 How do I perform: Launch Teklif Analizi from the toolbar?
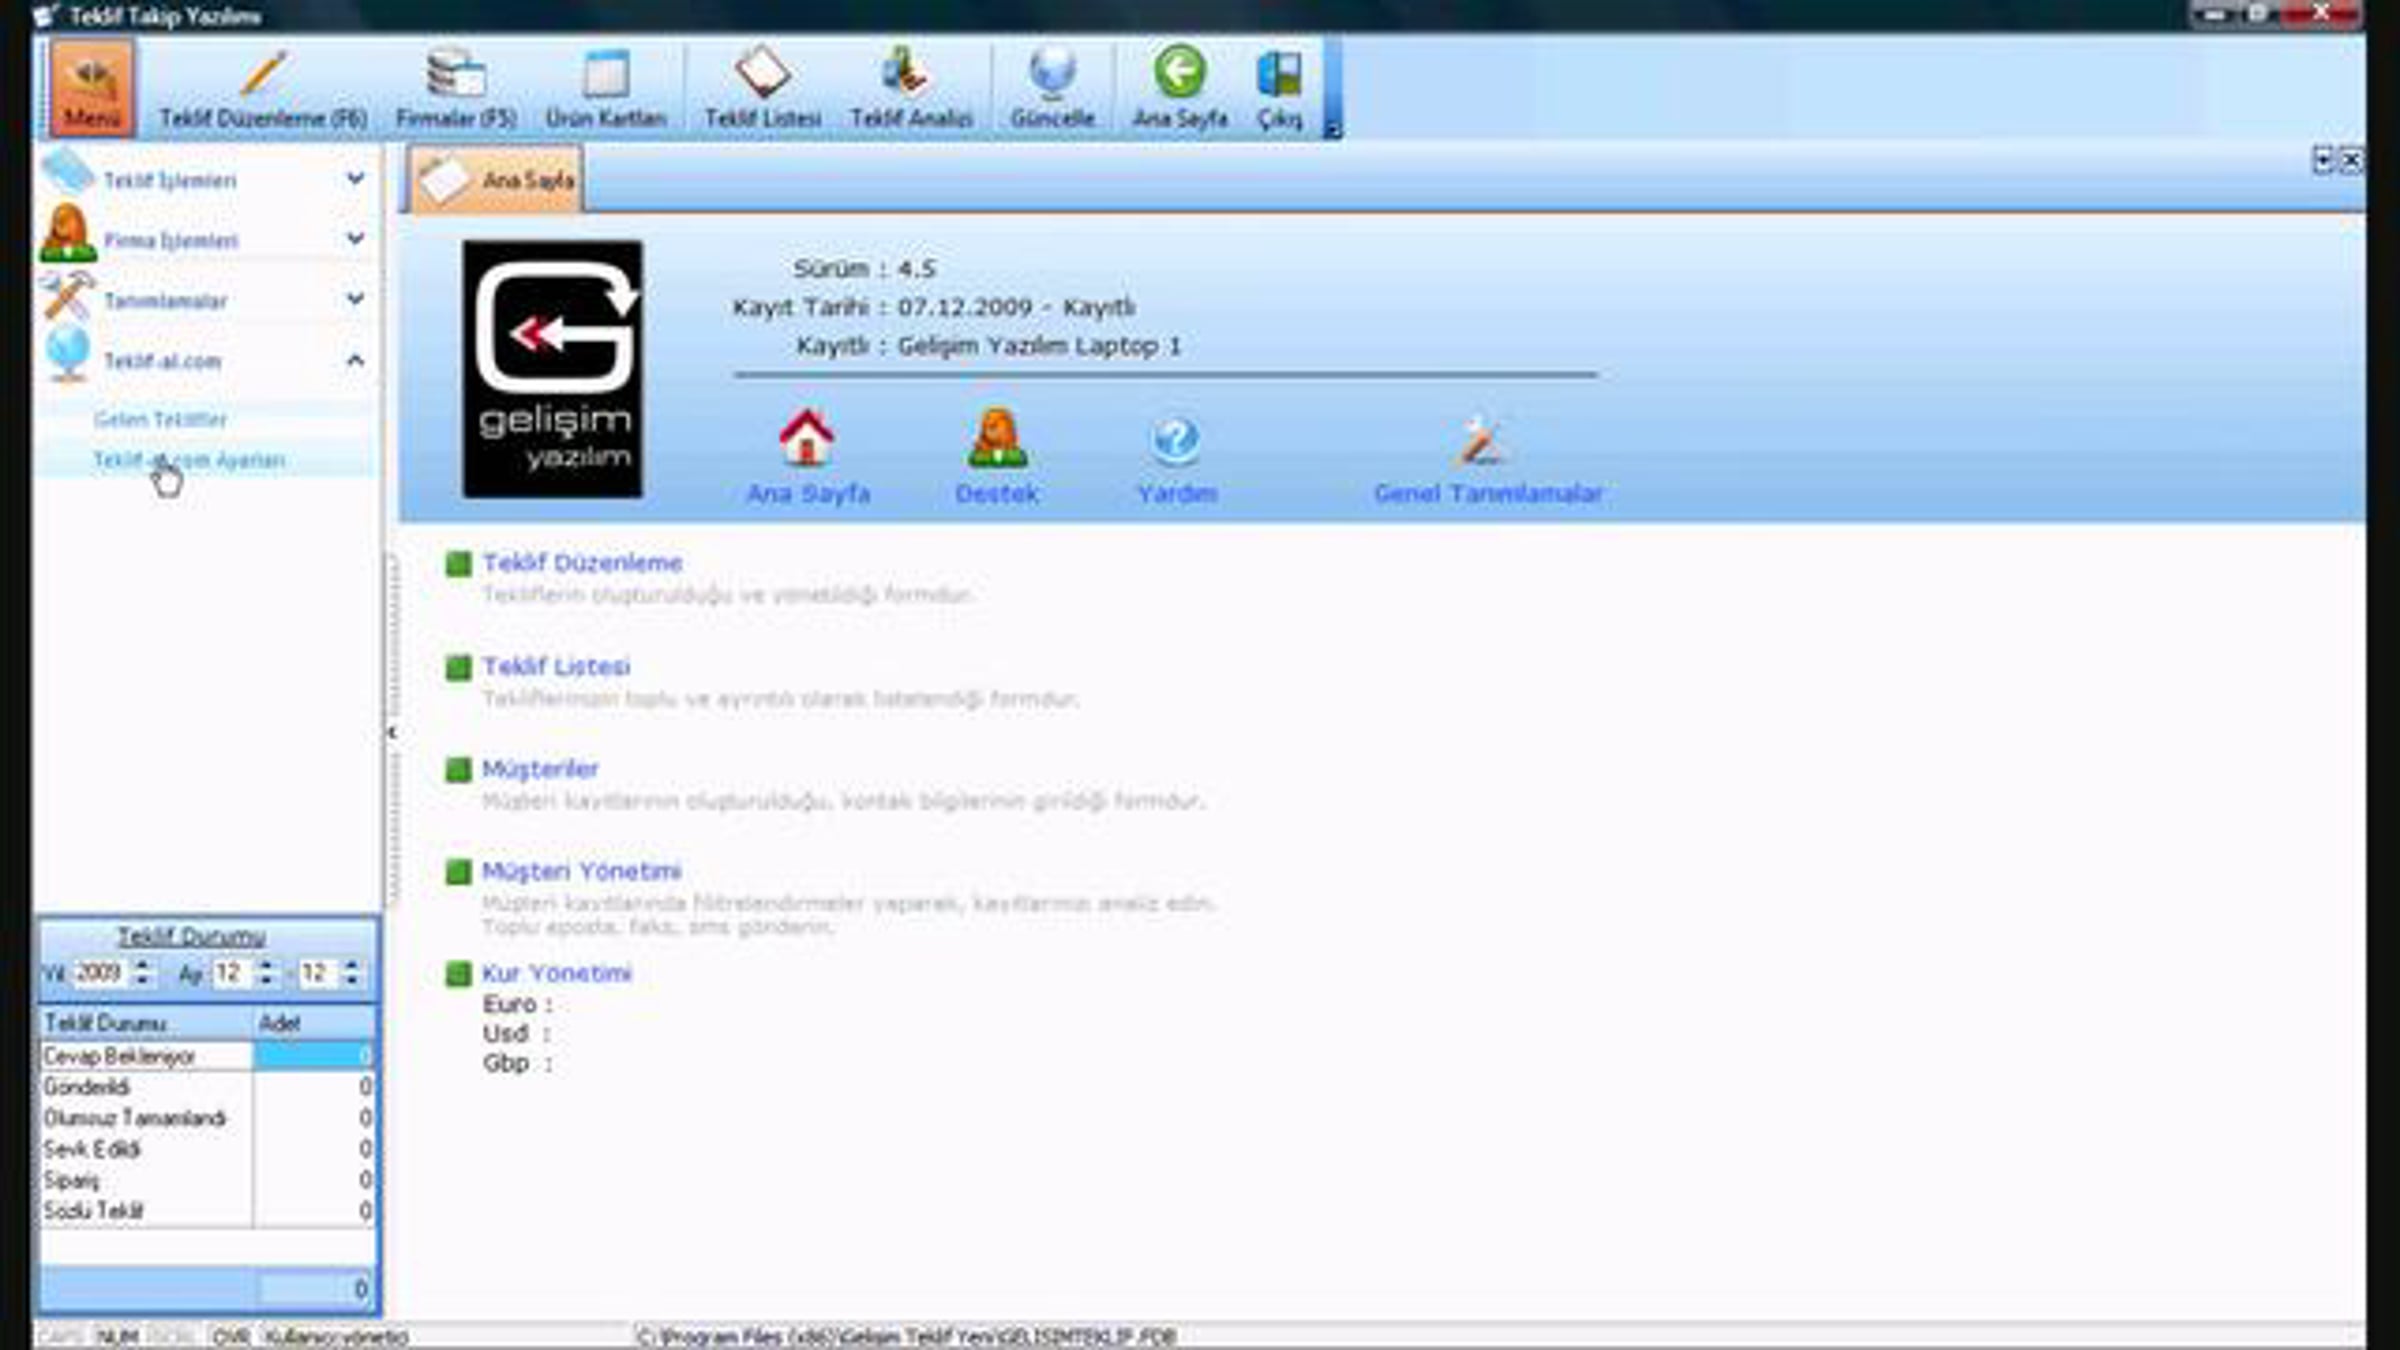point(911,88)
